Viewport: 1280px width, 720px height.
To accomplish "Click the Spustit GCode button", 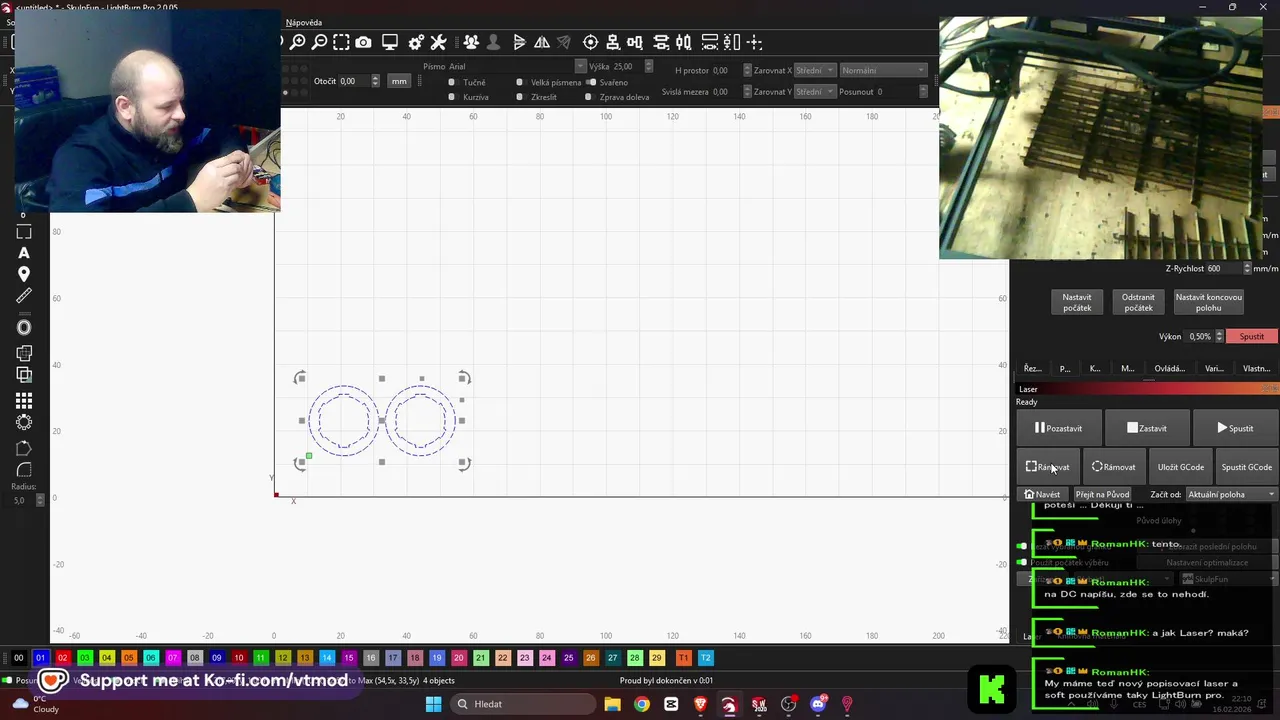I will coord(1247,467).
